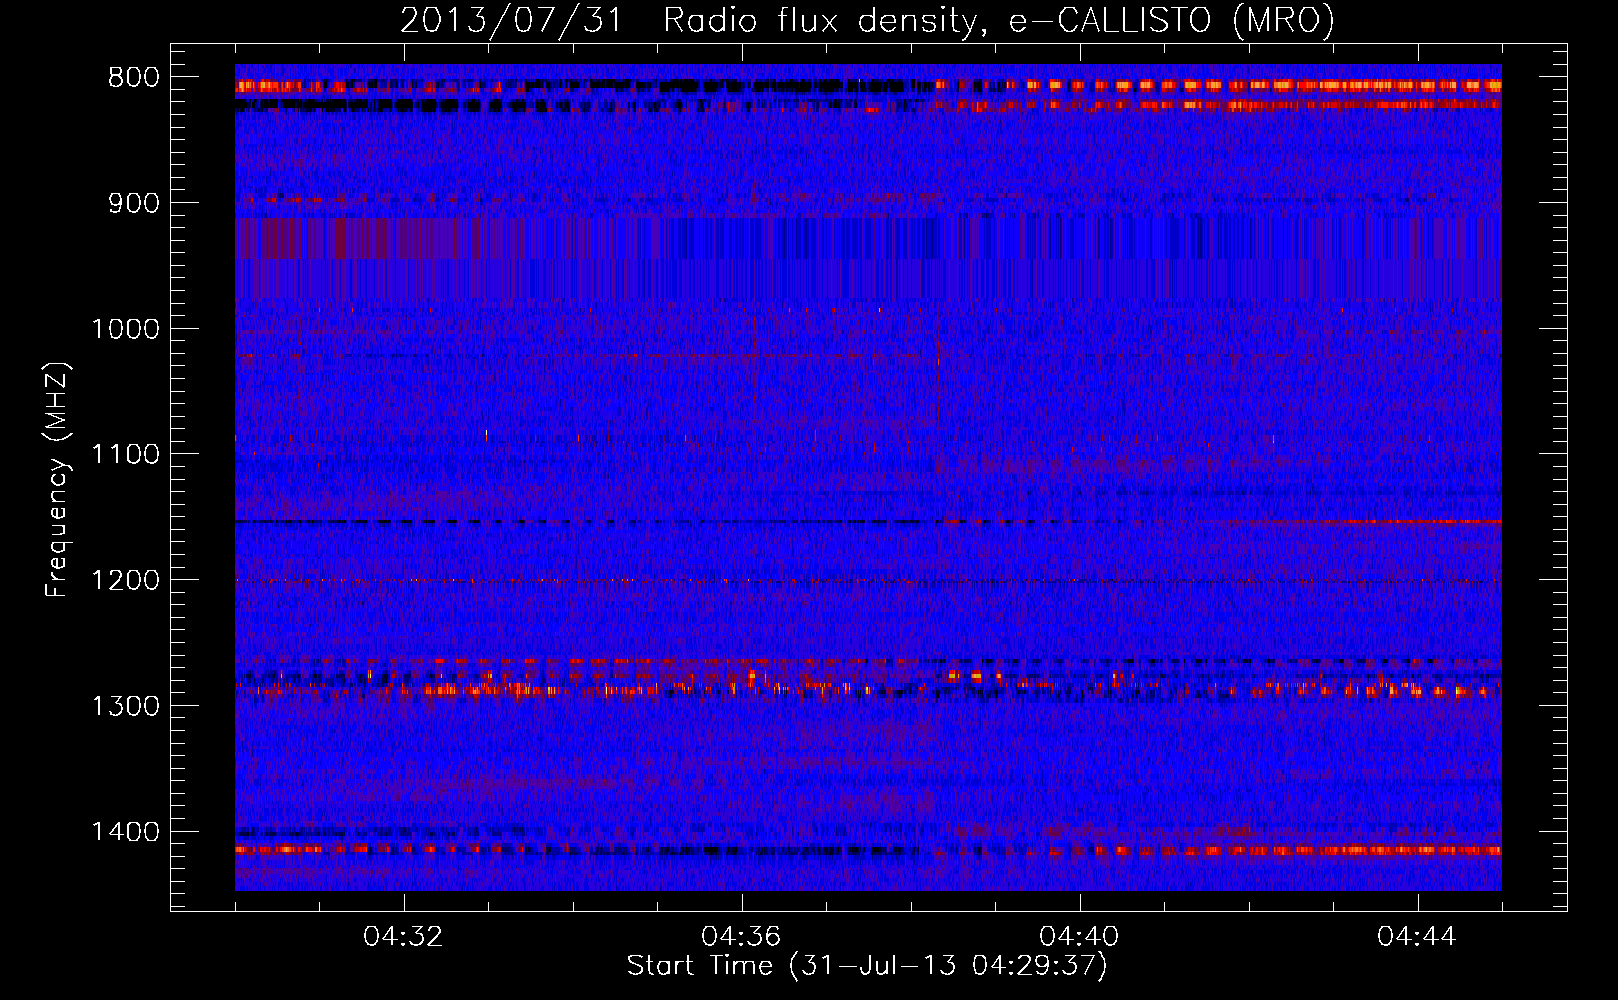Click the 1300 frequency tick label
1618x1000 pixels.
point(125,706)
